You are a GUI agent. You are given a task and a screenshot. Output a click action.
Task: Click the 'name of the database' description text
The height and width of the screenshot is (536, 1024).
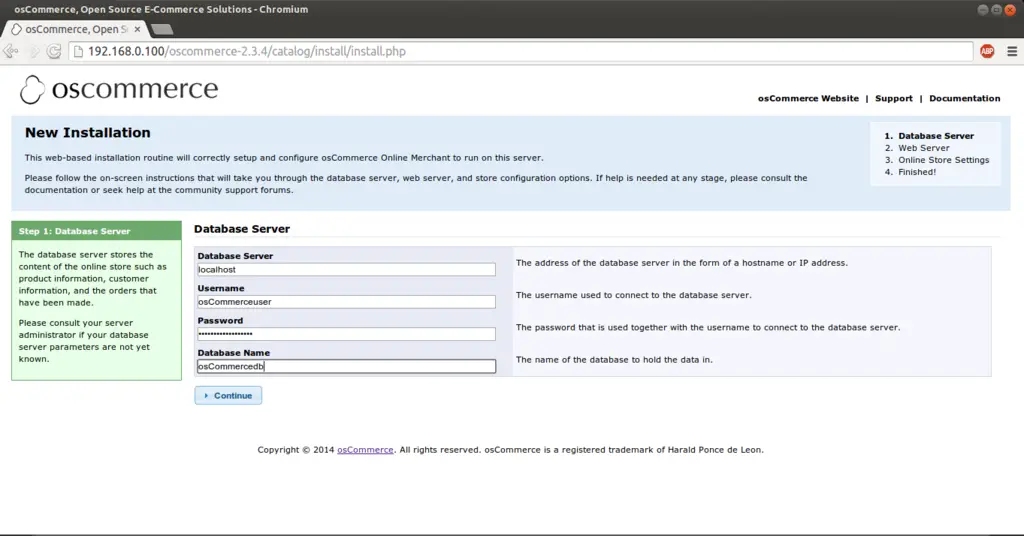click(x=614, y=360)
